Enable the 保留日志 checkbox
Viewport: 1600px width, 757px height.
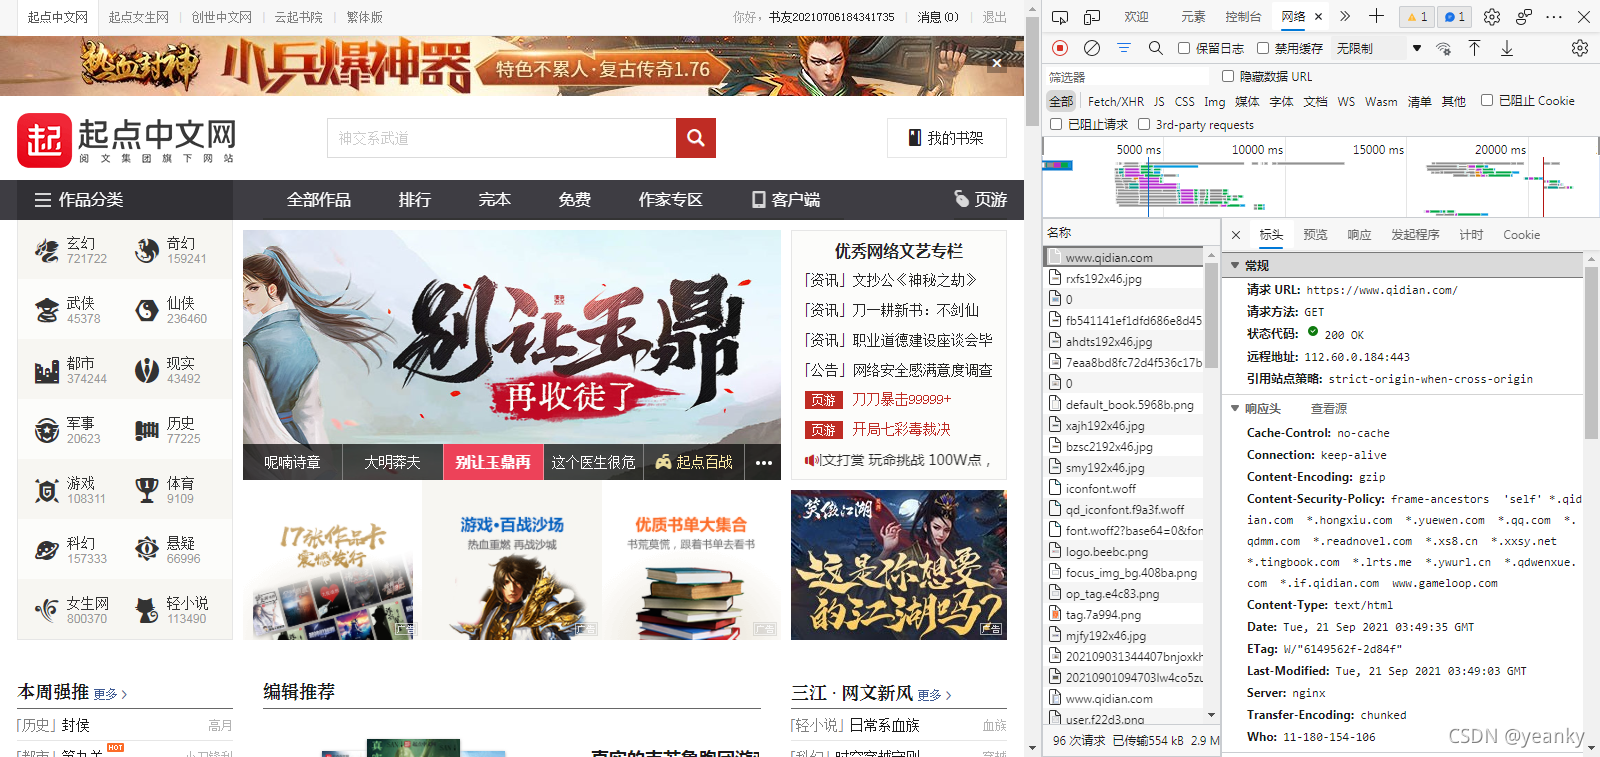point(1184,48)
